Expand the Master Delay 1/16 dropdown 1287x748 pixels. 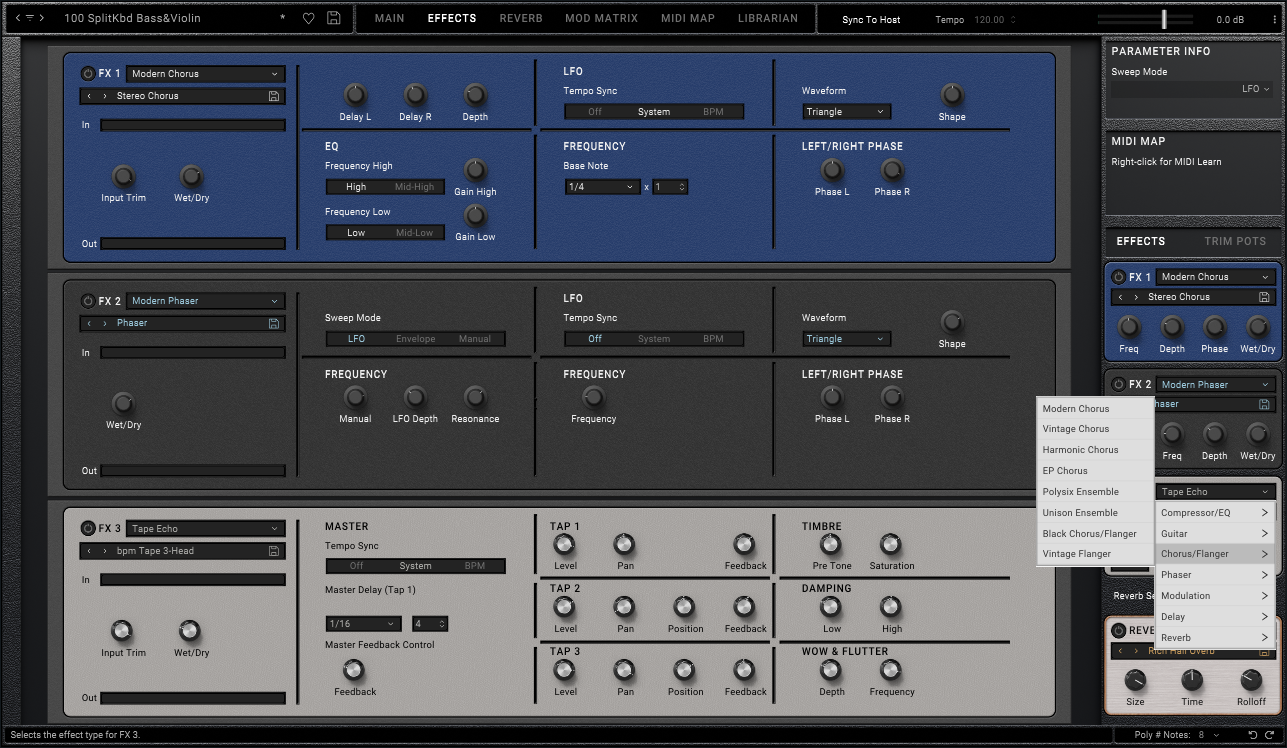pos(363,624)
